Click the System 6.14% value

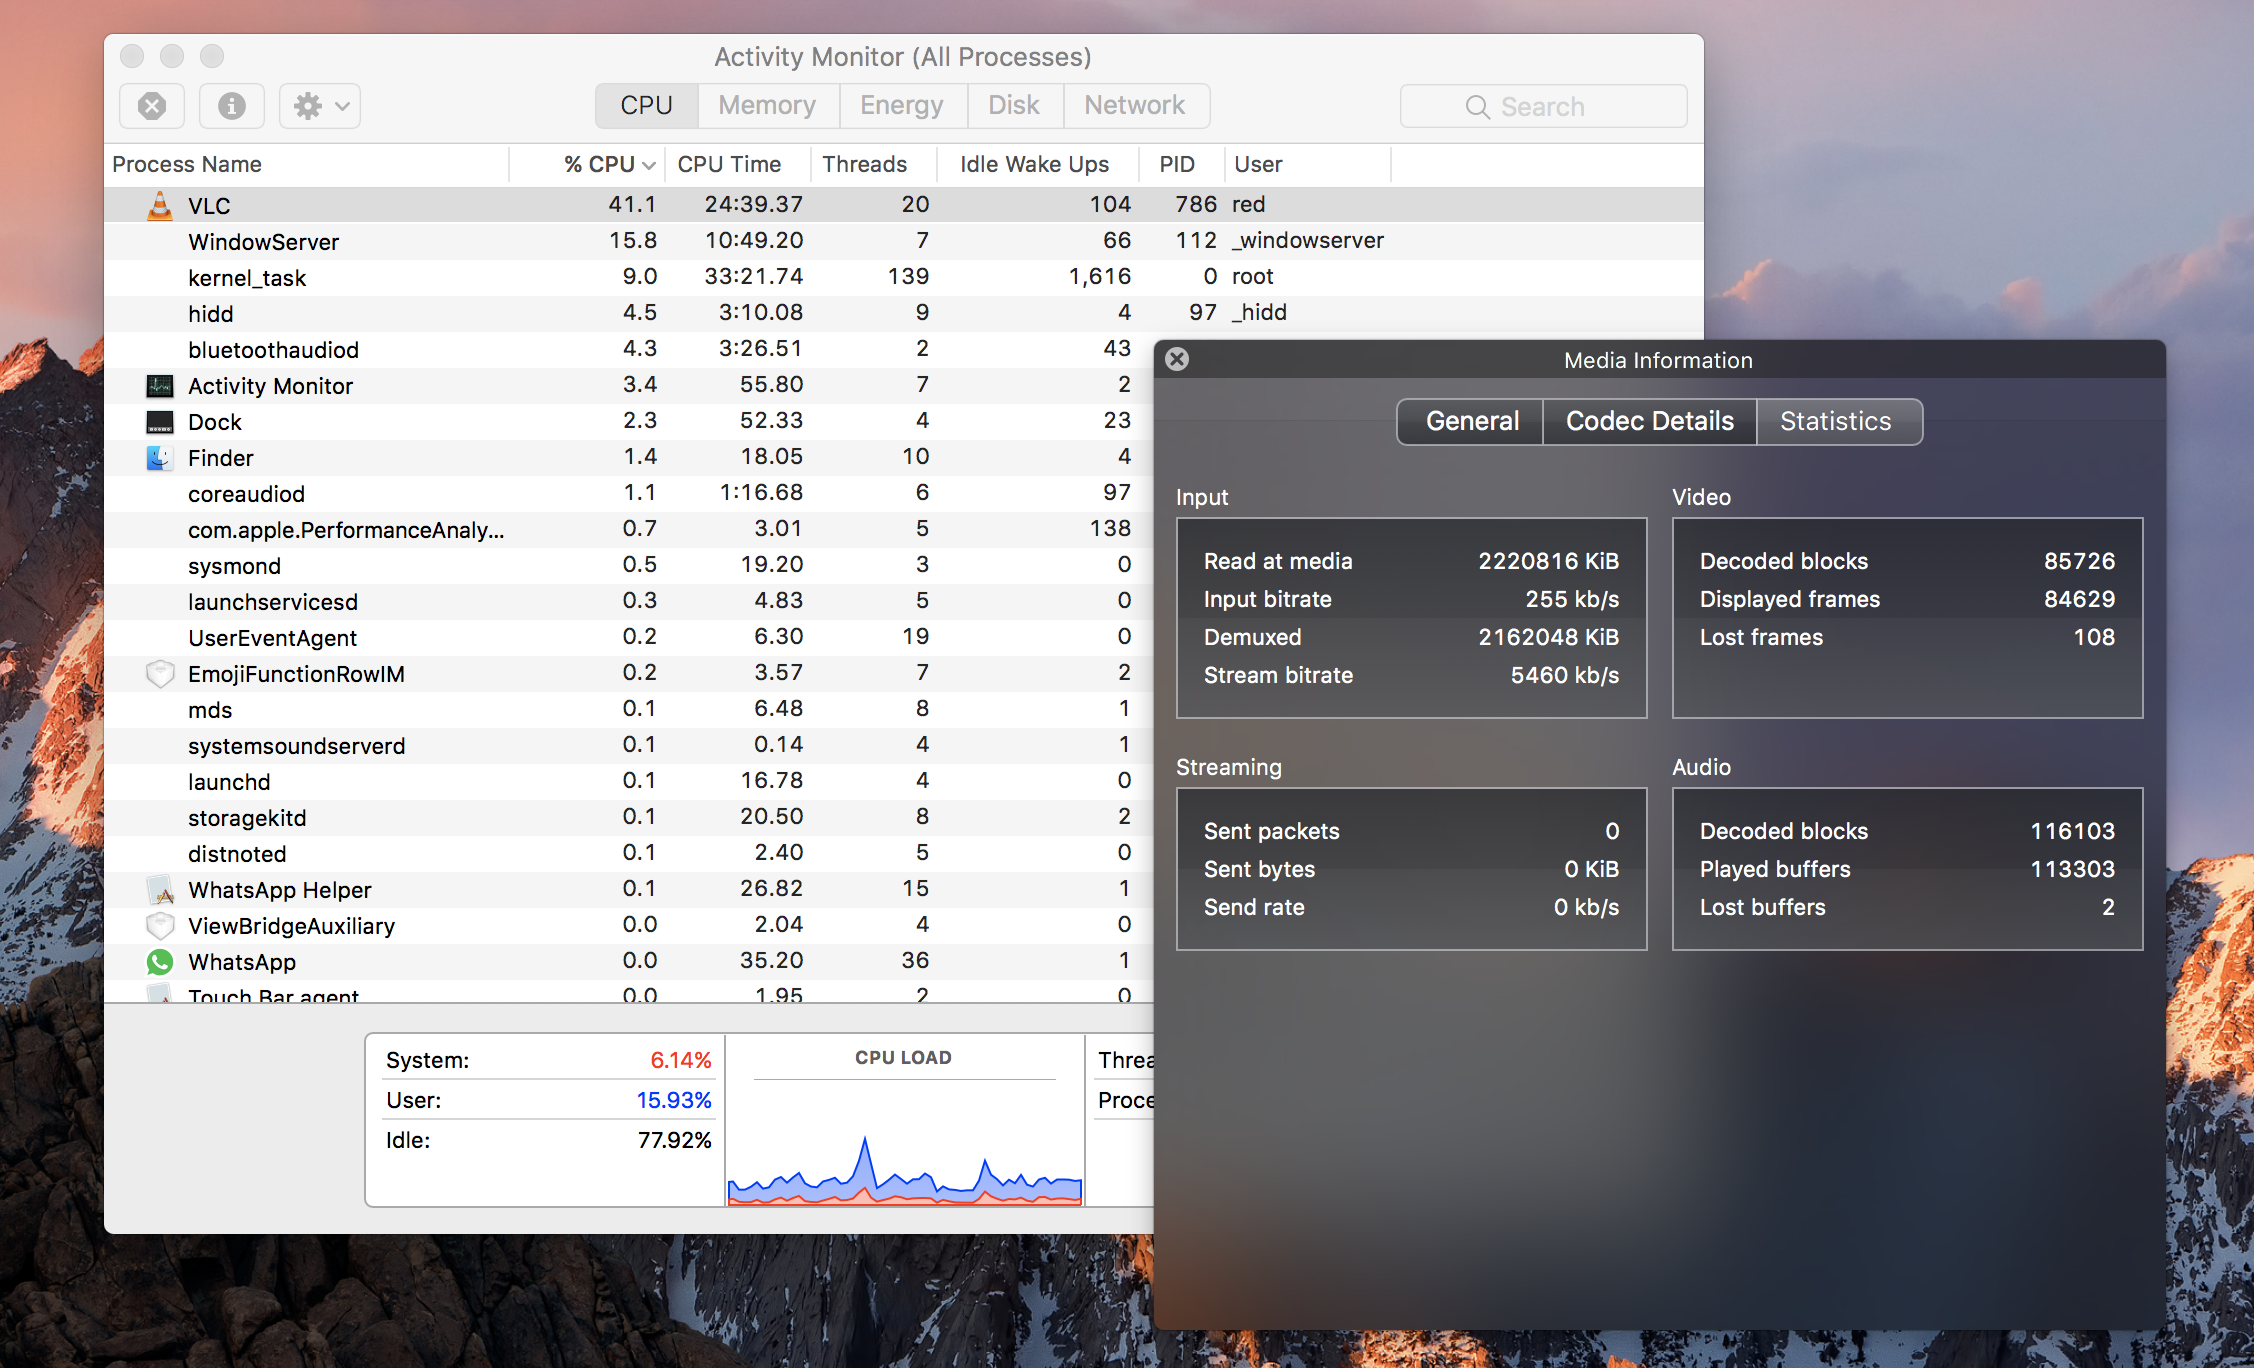(x=680, y=1060)
